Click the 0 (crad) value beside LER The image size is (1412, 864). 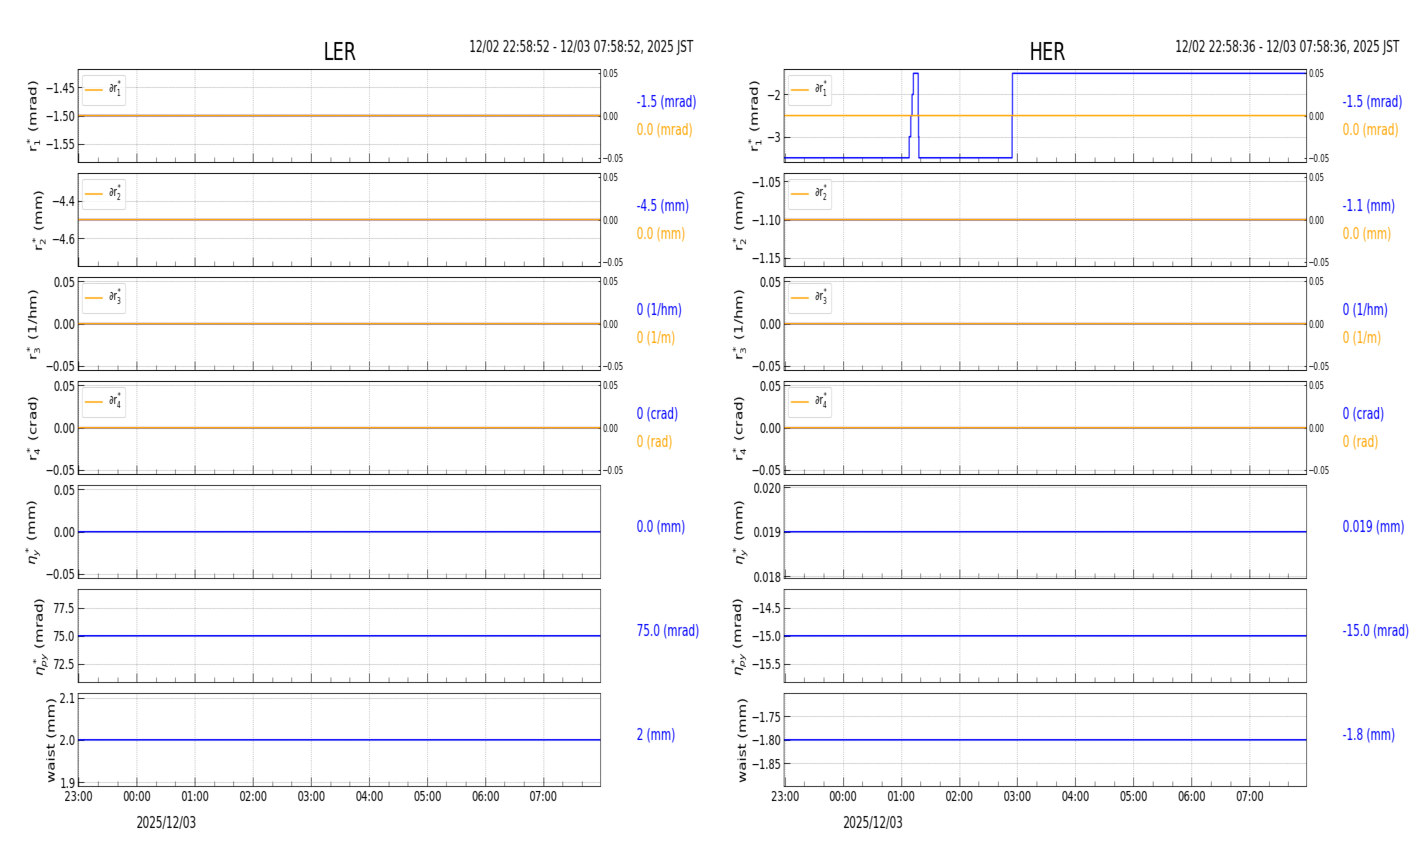(x=657, y=414)
